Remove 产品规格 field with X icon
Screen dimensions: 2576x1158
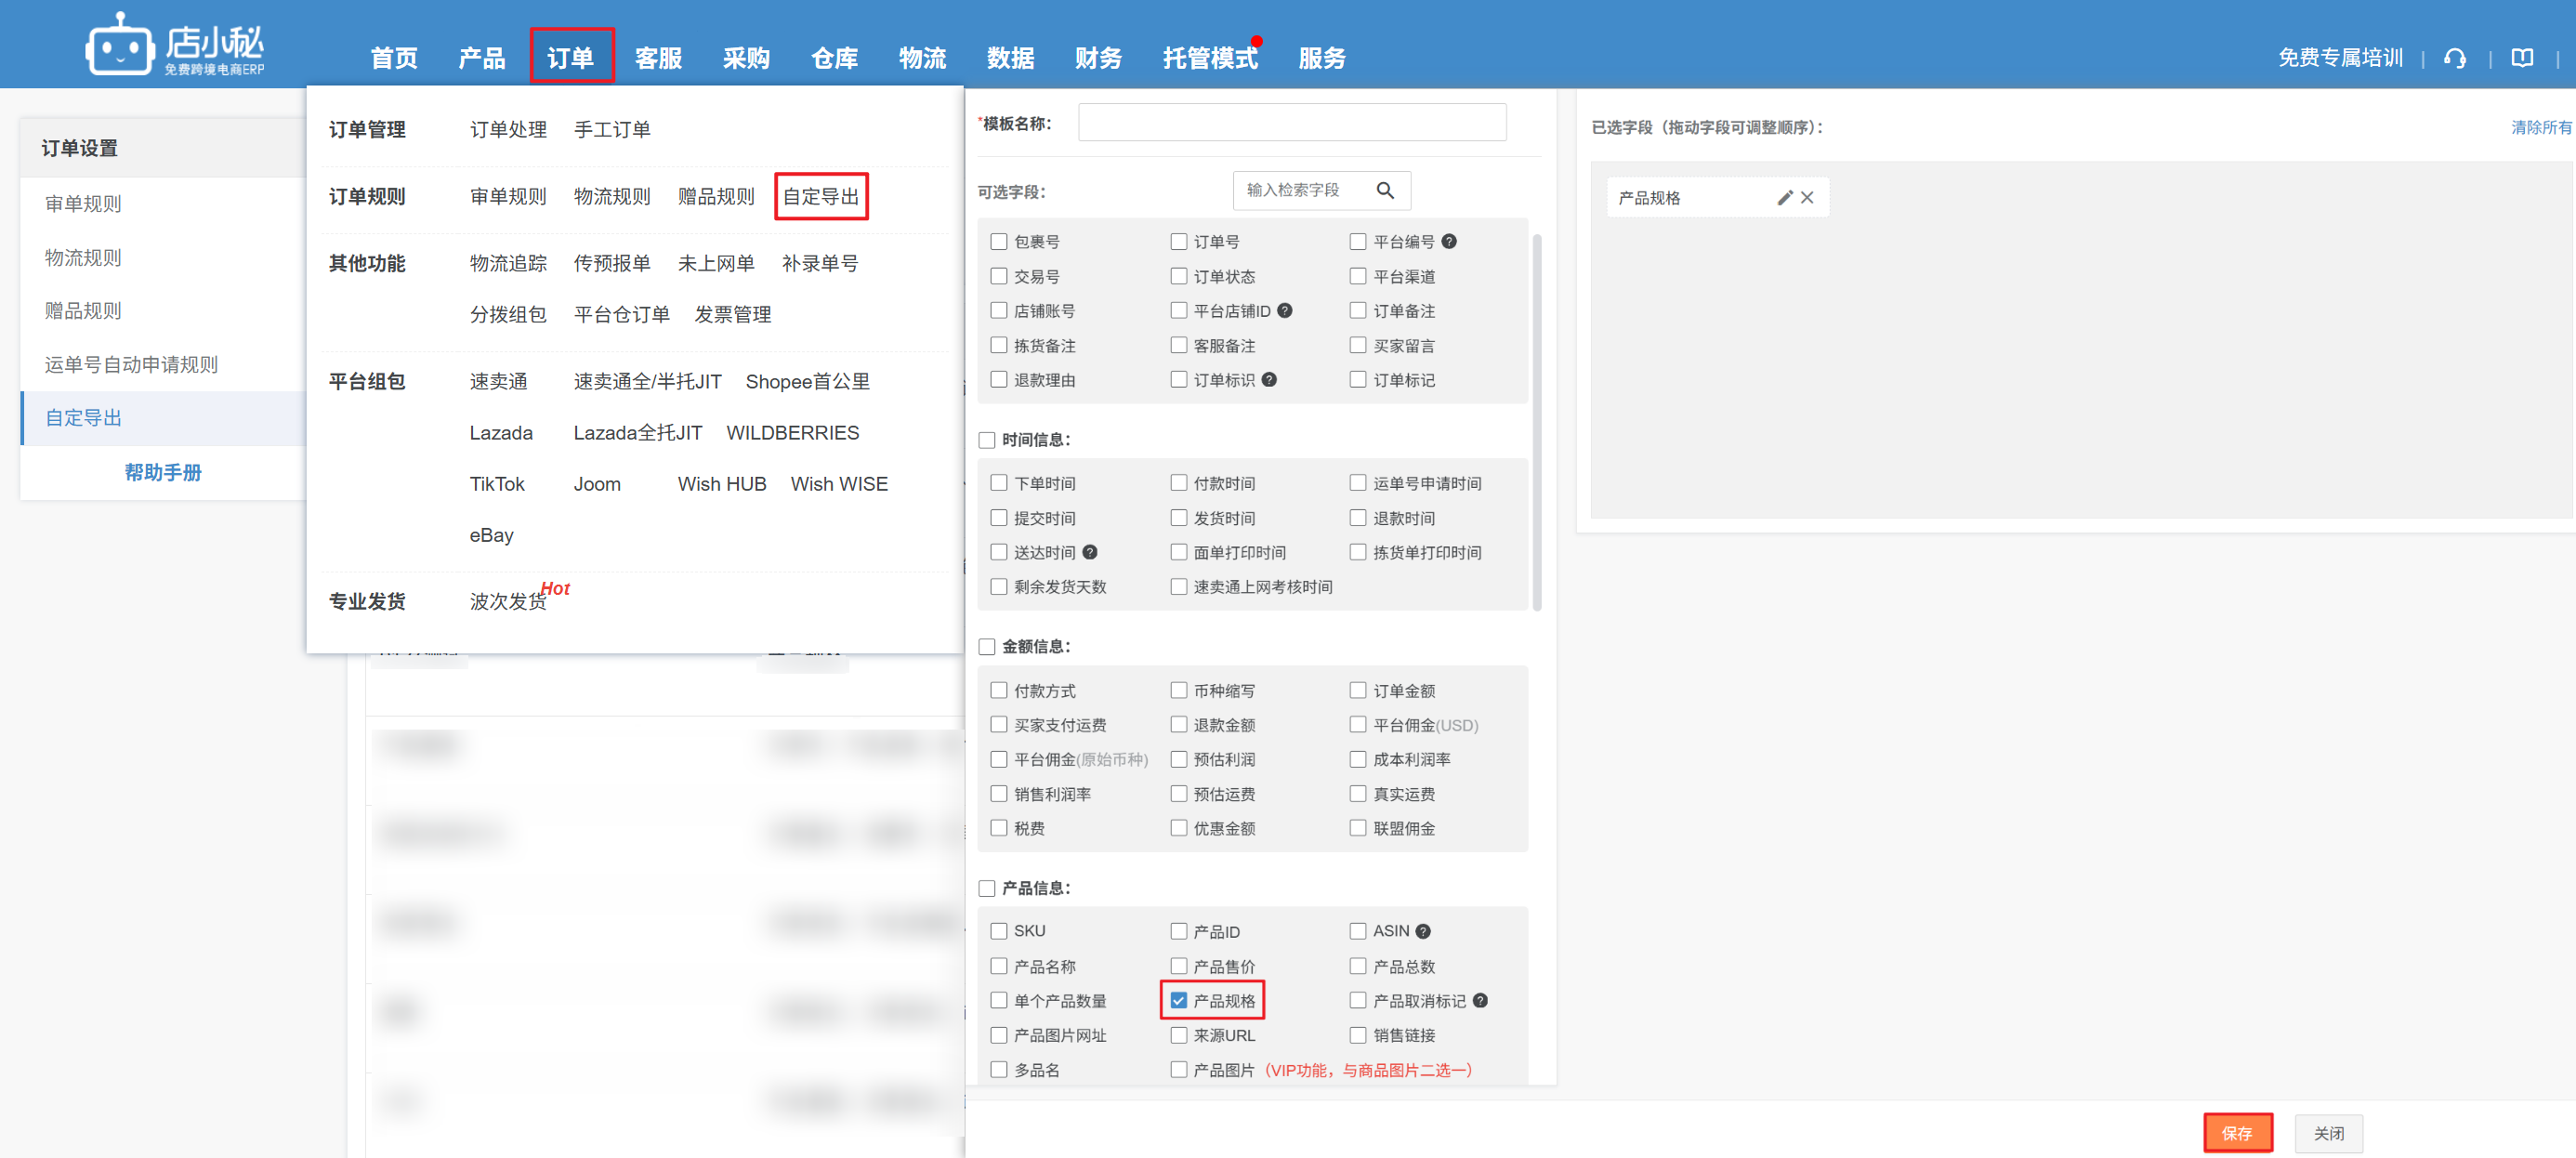coord(1807,198)
